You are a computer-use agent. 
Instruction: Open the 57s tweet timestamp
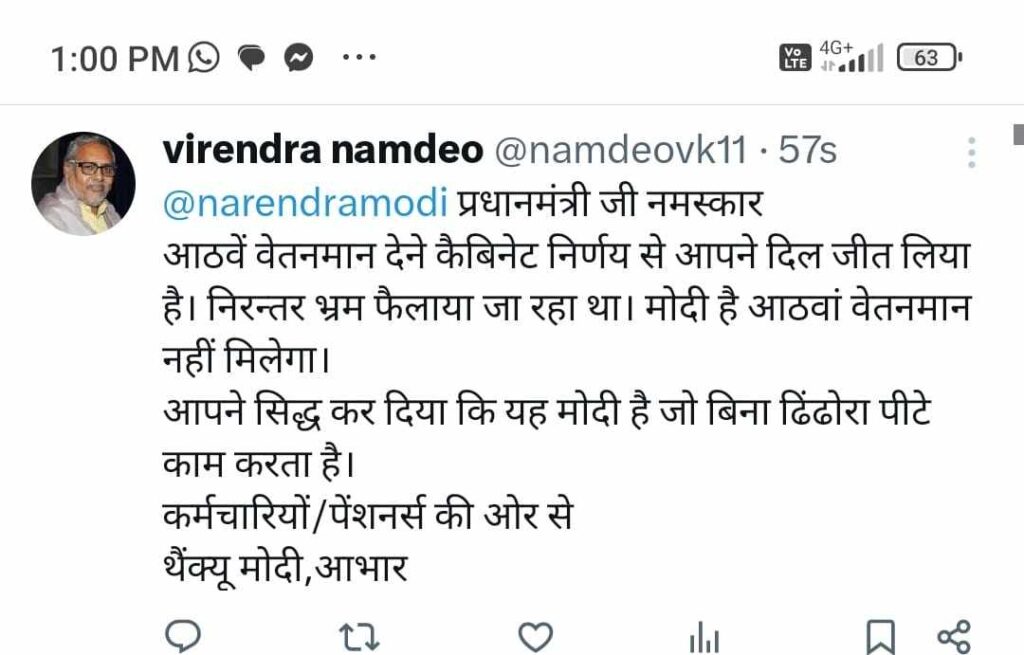pos(807,151)
